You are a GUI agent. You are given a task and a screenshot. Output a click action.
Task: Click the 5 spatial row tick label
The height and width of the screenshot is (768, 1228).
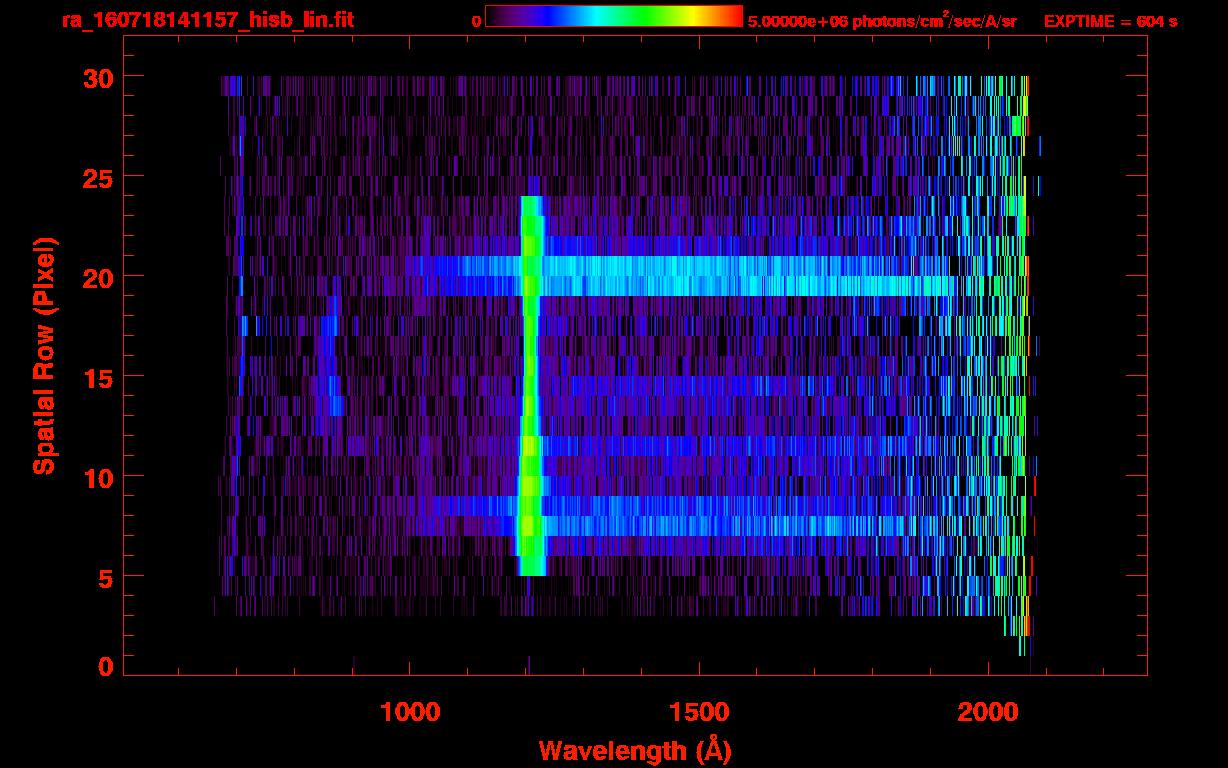[x=105, y=577]
